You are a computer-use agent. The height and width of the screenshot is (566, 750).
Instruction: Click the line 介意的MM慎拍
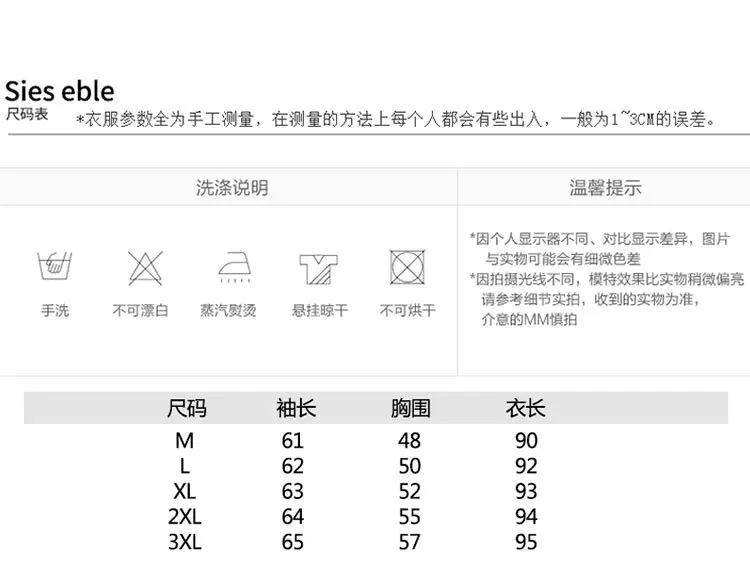(x=529, y=319)
